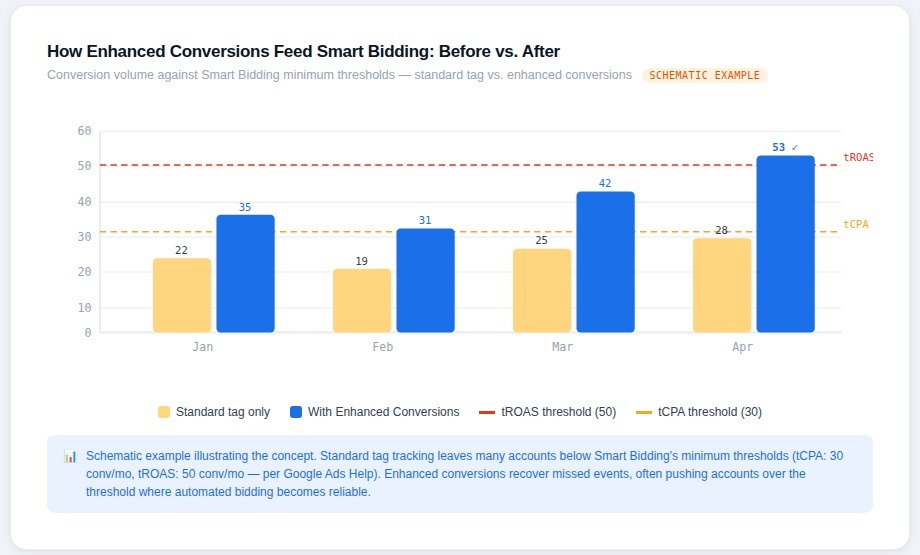Image resolution: width=920 pixels, height=555 pixels.
Task: Click the yellow Standard tag legend swatch
Action: coord(164,412)
